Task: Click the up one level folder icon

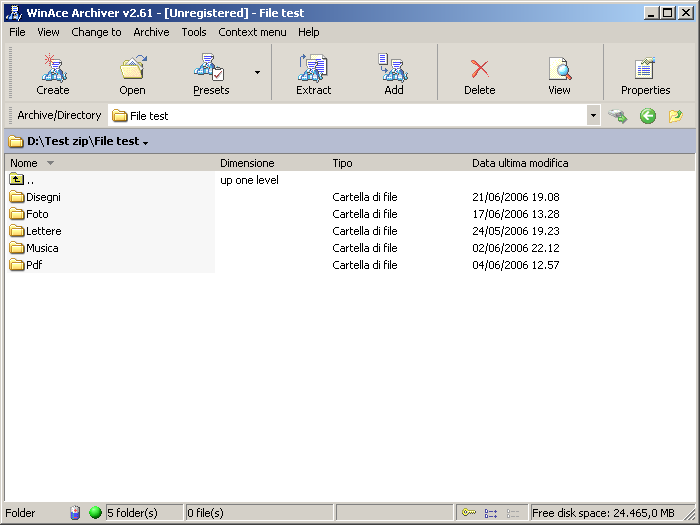Action: click(17, 180)
